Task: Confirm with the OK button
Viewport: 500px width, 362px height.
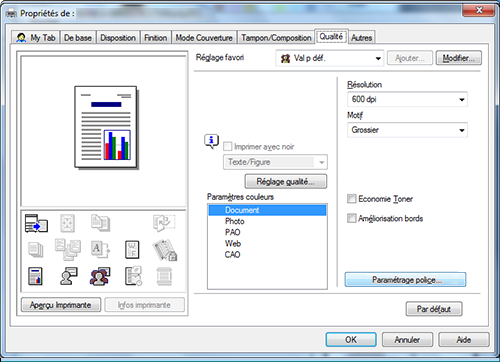Action: [351, 340]
